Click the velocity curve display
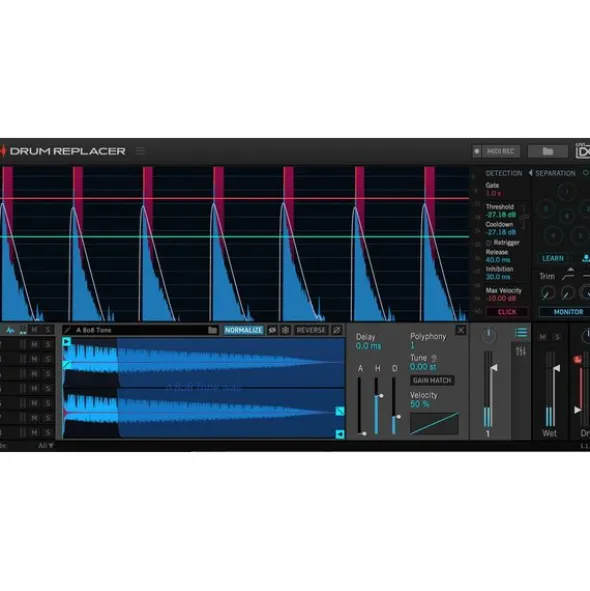590x591 pixels. point(434,423)
